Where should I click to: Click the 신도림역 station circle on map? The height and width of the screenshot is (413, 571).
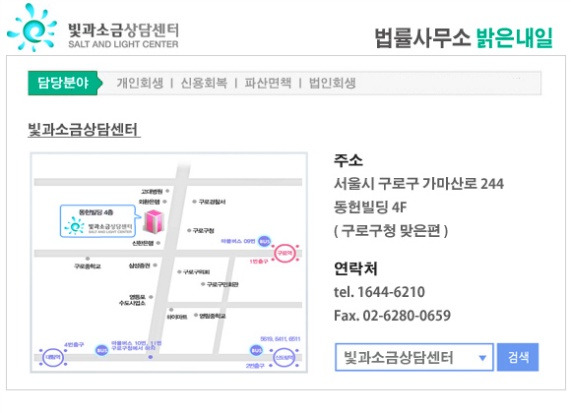click(284, 357)
